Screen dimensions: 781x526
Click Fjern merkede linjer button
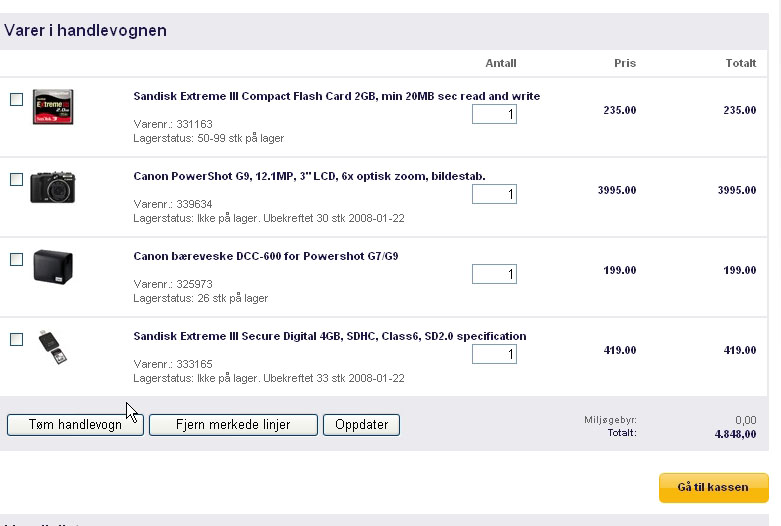tap(233, 425)
